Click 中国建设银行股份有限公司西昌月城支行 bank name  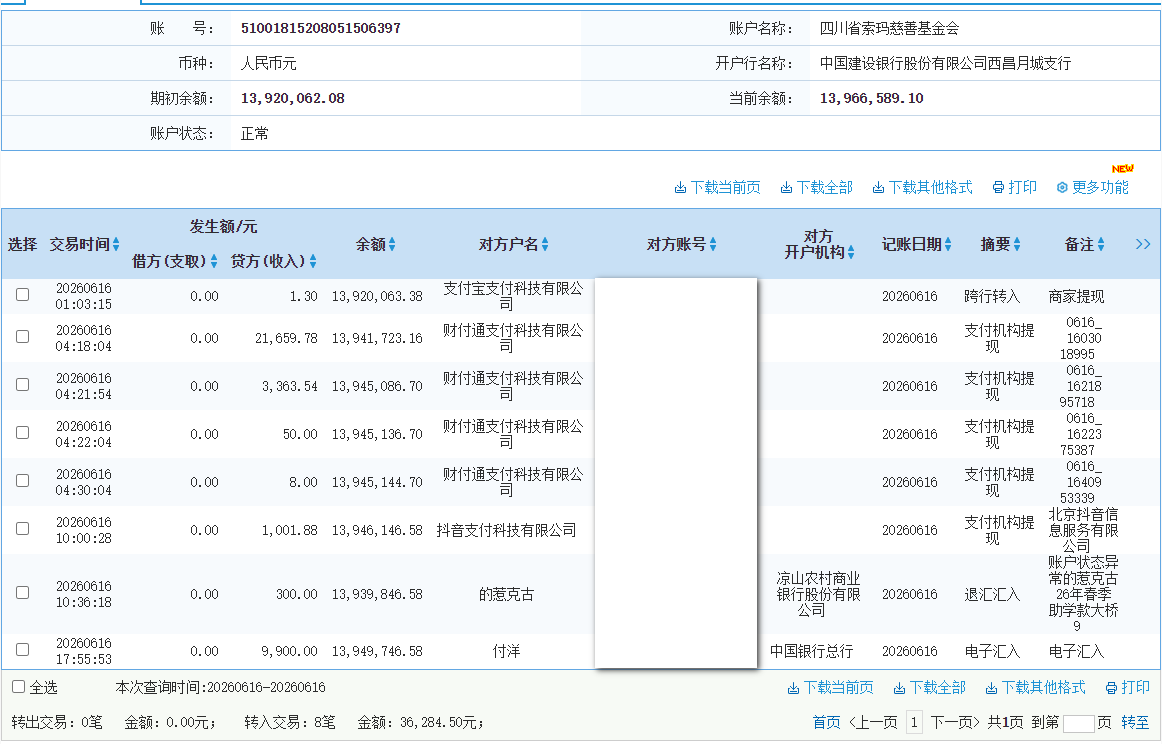[x=946, y=64]
